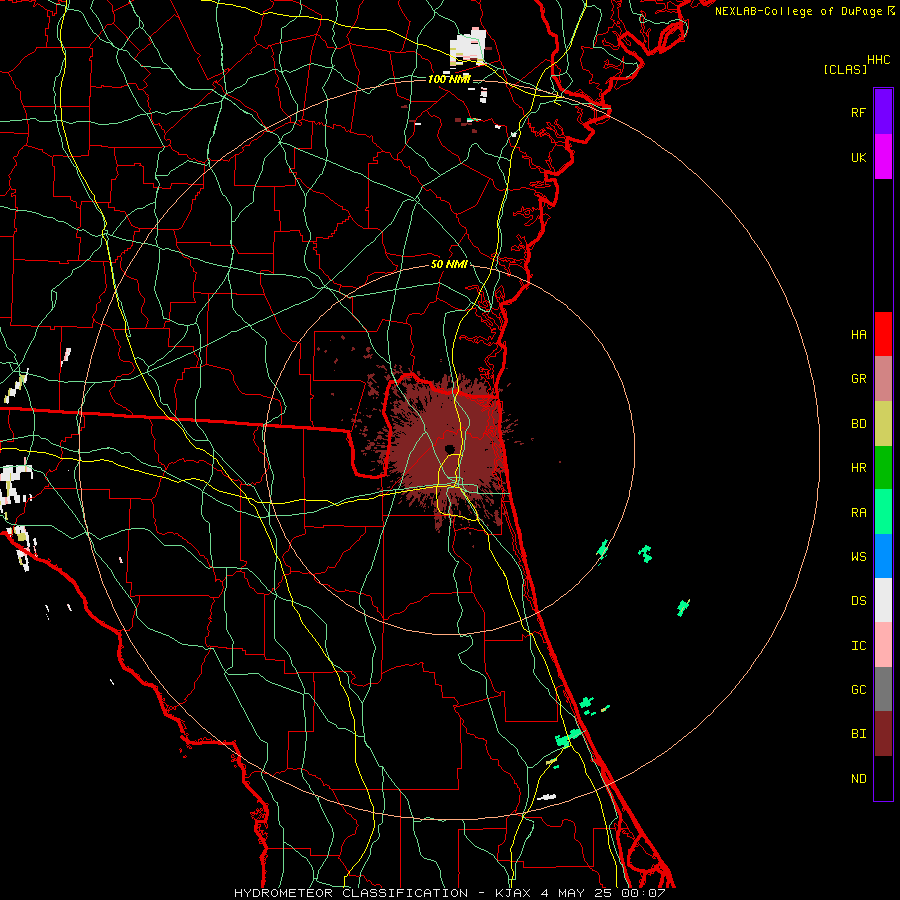Click the BD yellow legend swatch
The width and height of the screenshot is (900, 900).
click(883, 424)
